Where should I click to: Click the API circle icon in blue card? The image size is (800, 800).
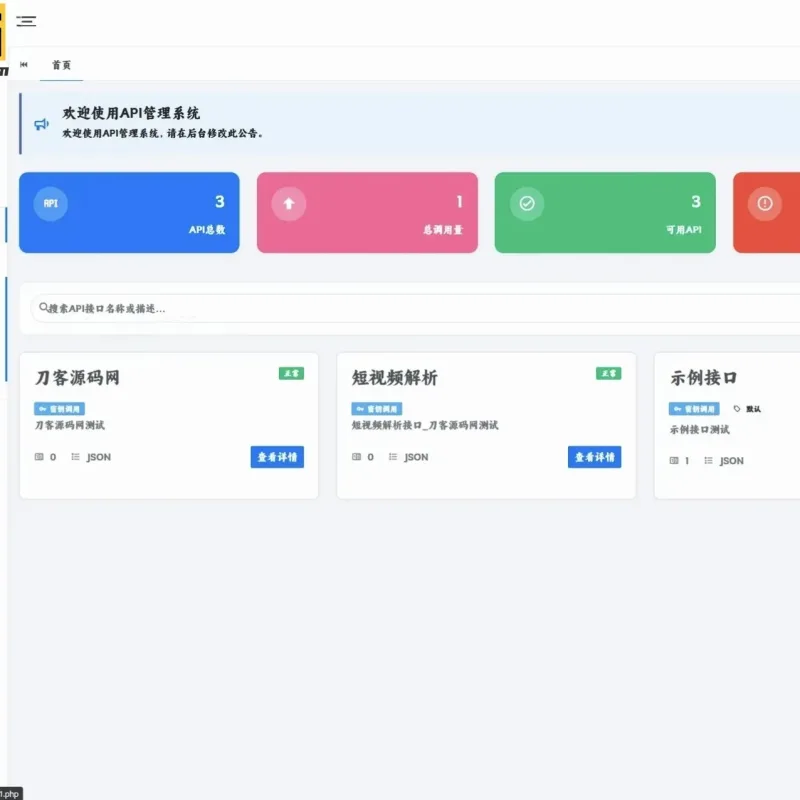tap(51, 203)
